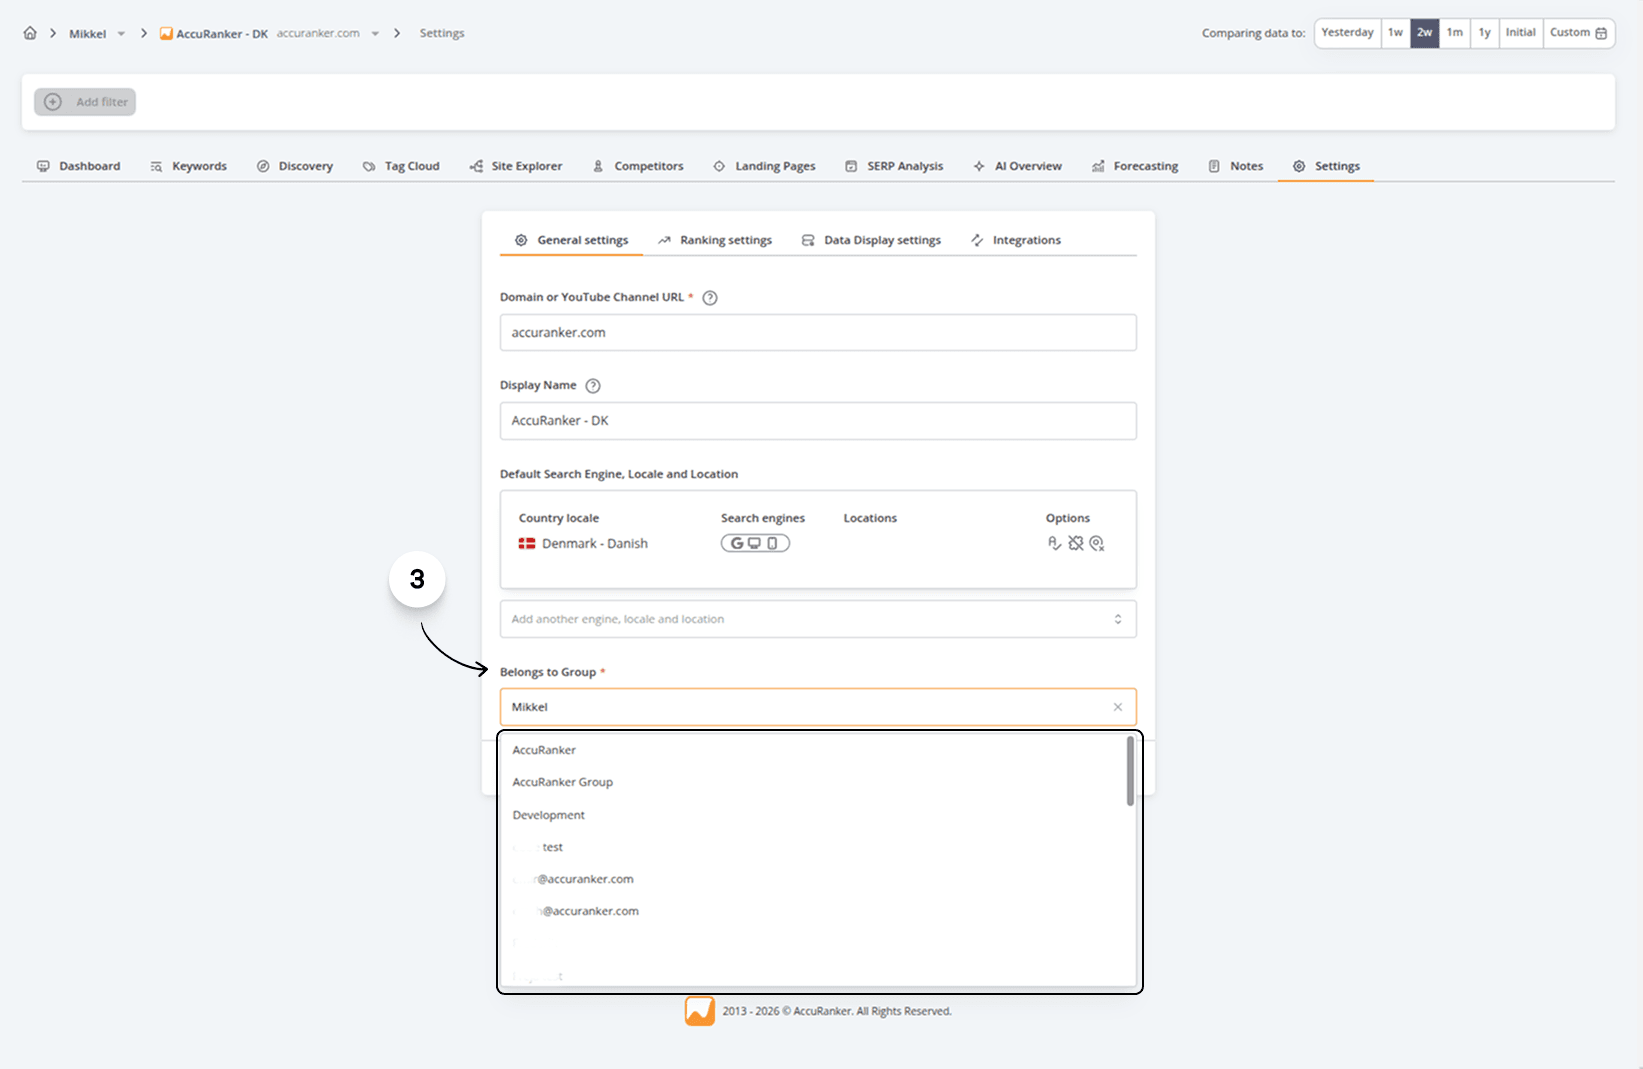
Task: Open Add another engine, locale and location dropdown
Action: click(818, 619)
